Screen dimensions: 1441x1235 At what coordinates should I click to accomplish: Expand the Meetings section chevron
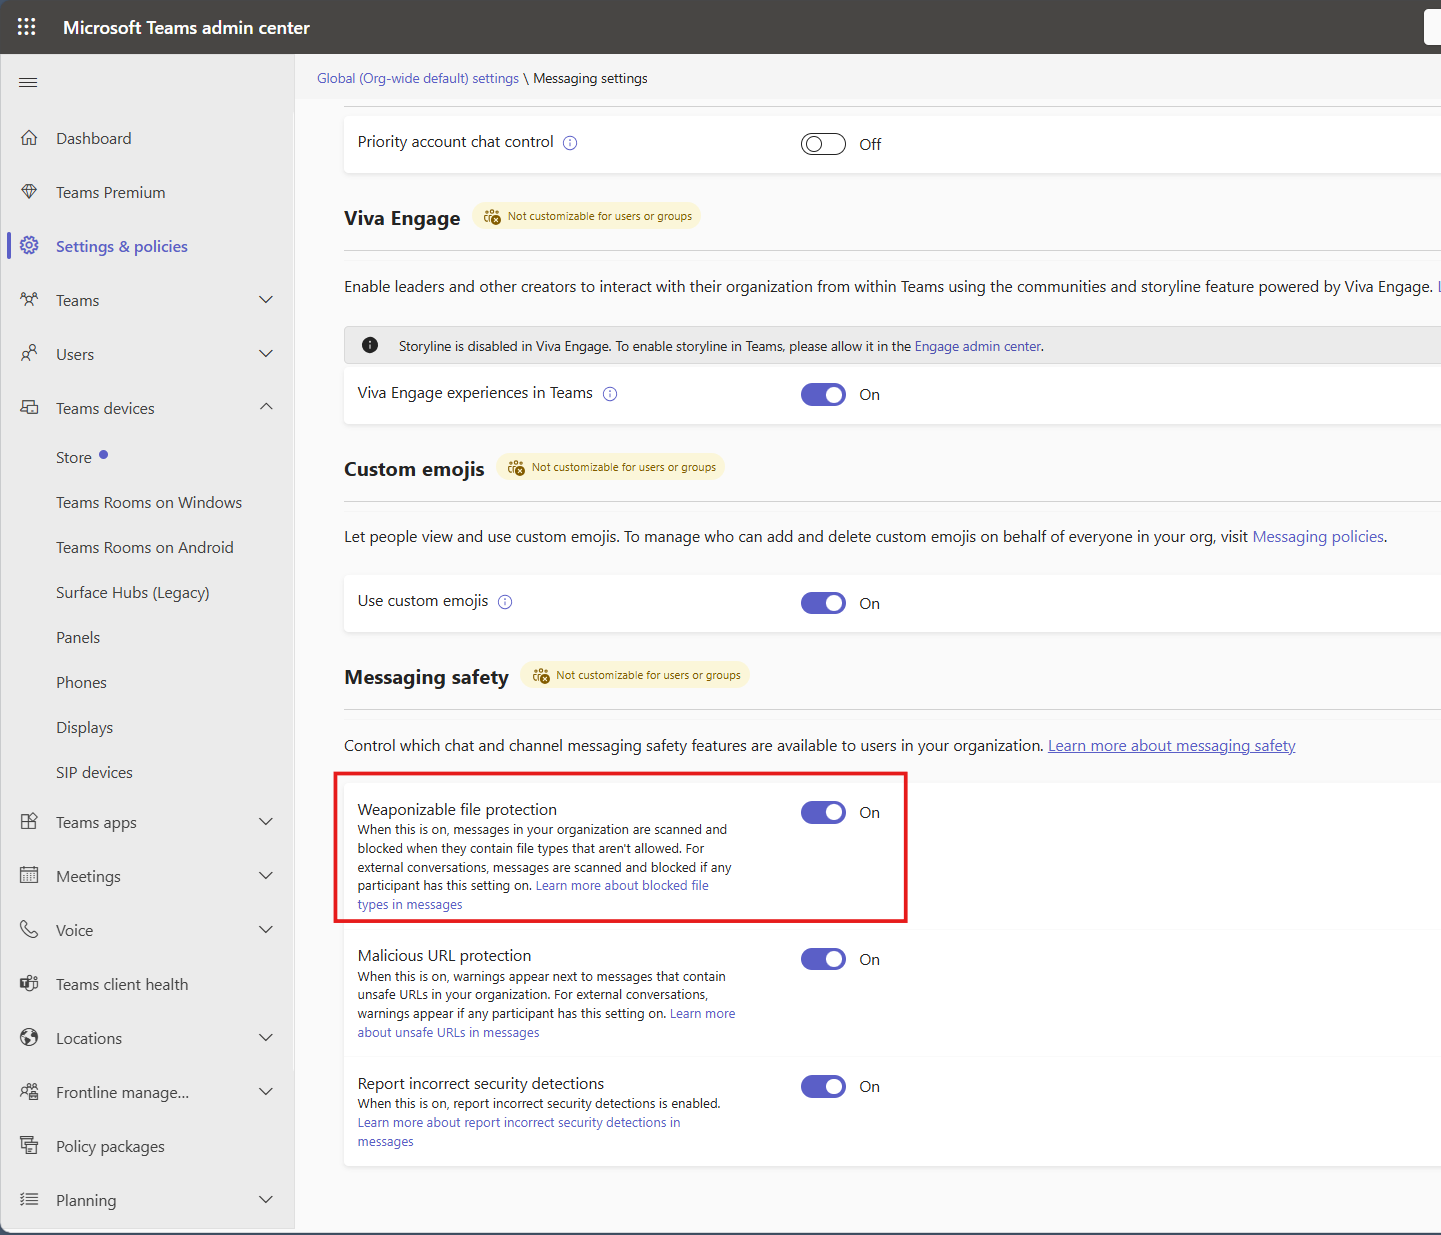point(266,876)
